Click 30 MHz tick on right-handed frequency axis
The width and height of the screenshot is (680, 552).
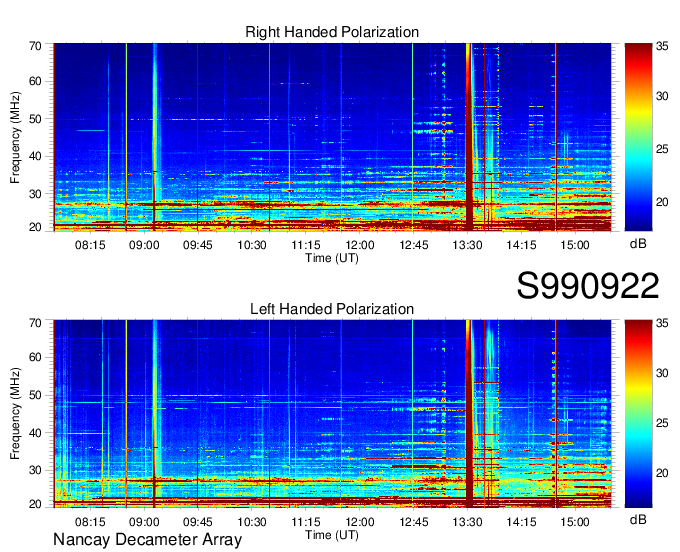(x=35, y=193)
